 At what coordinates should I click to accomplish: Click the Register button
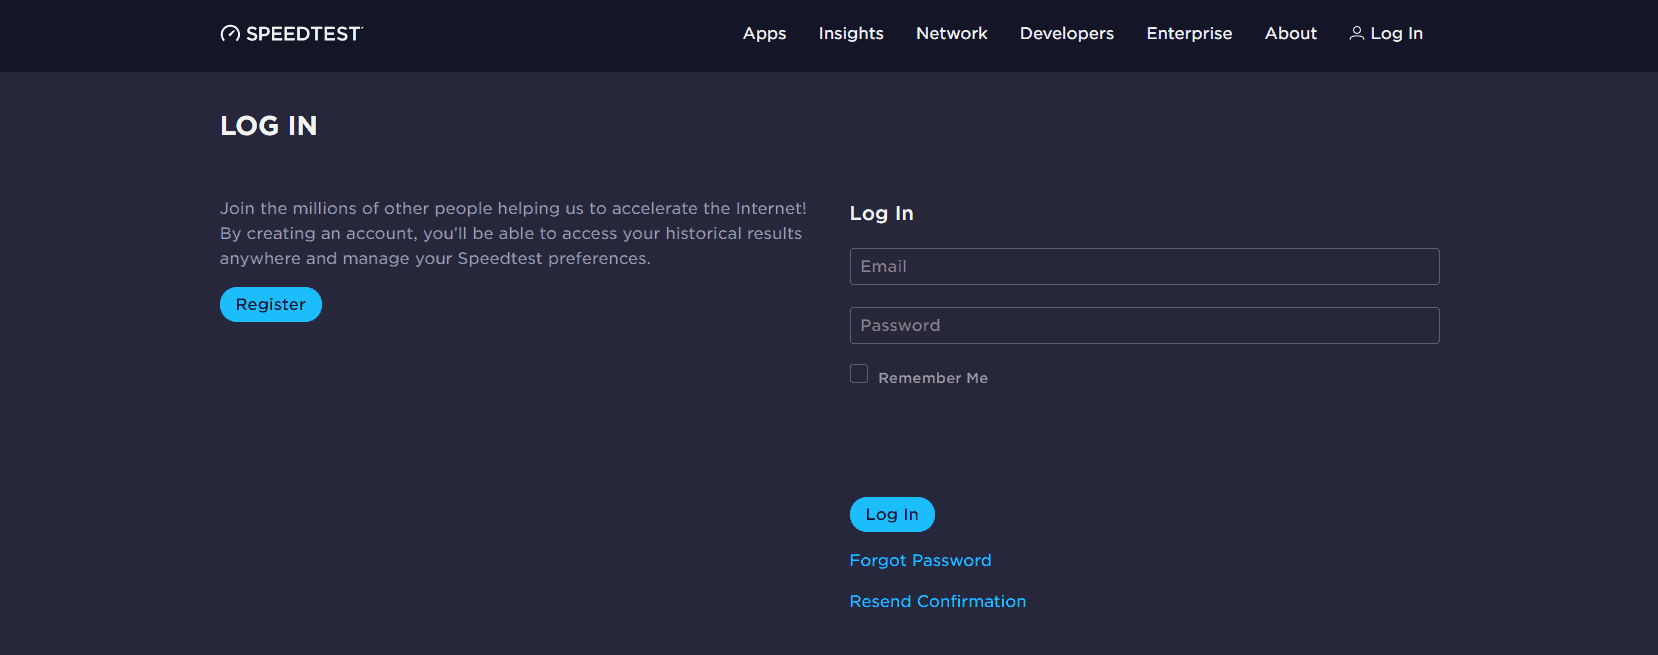[271, 305]
